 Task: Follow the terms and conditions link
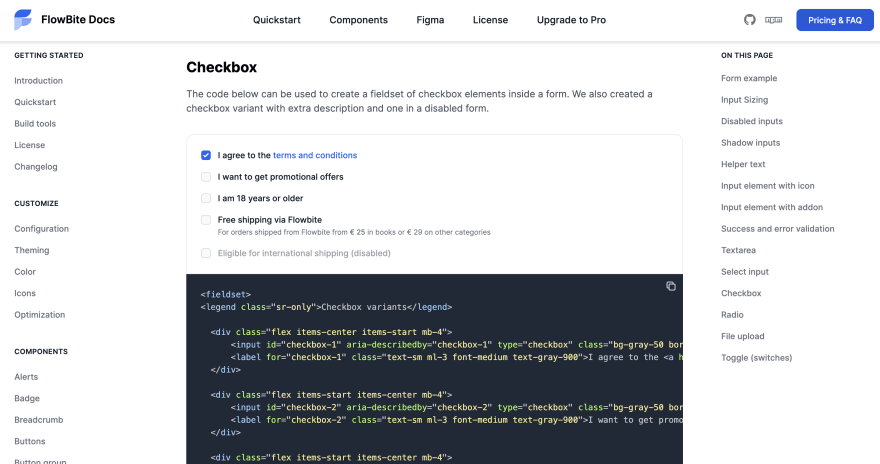point(315,155)
